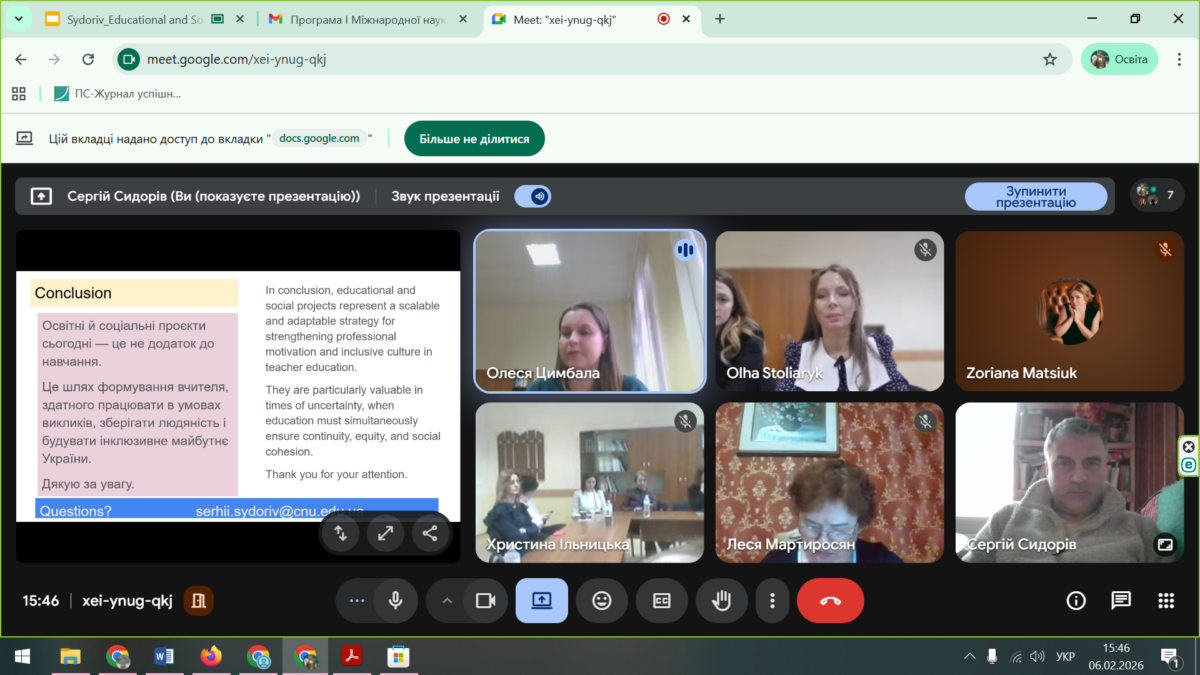
Task: Open the reactions emoji panel
Action: [x=602, y=600]
